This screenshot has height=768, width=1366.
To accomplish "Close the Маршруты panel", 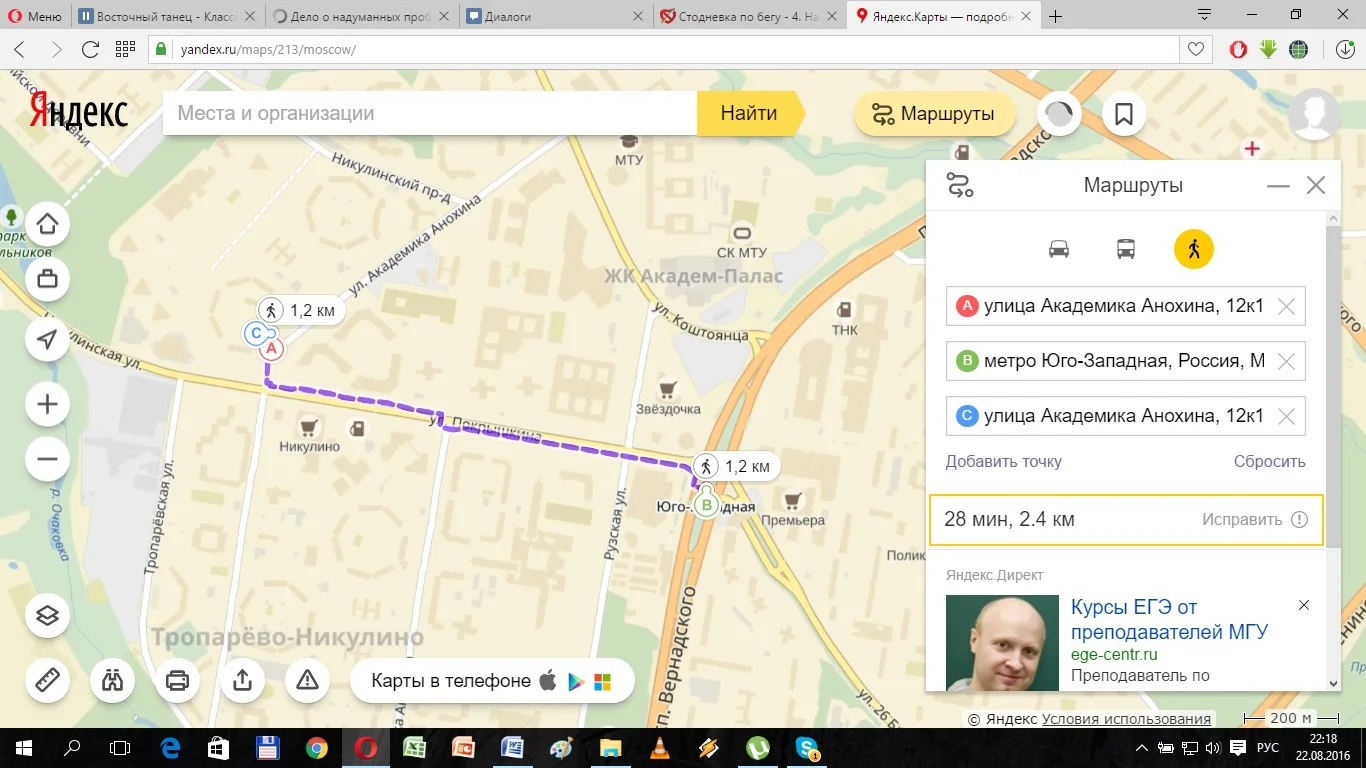I will tap(1316, 186).
